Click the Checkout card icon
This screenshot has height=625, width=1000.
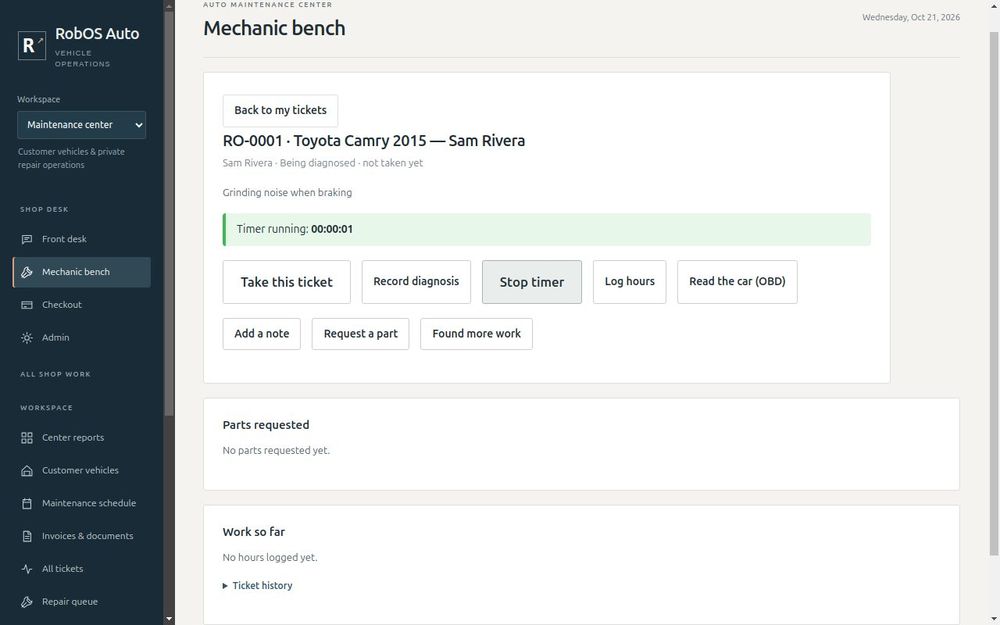coord(27,305)
